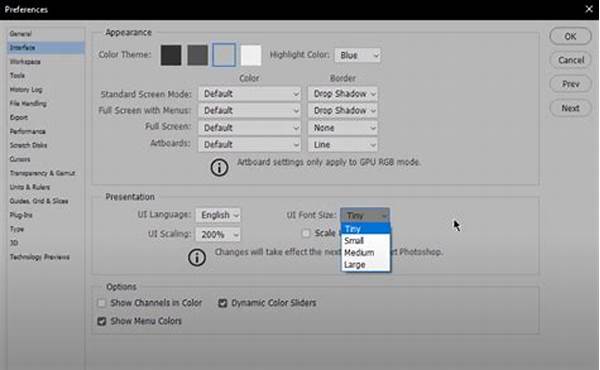Viewport: 600px width, 370px height.
Task: Open Artboards color dropdown
Action: (x=249, y=145)
